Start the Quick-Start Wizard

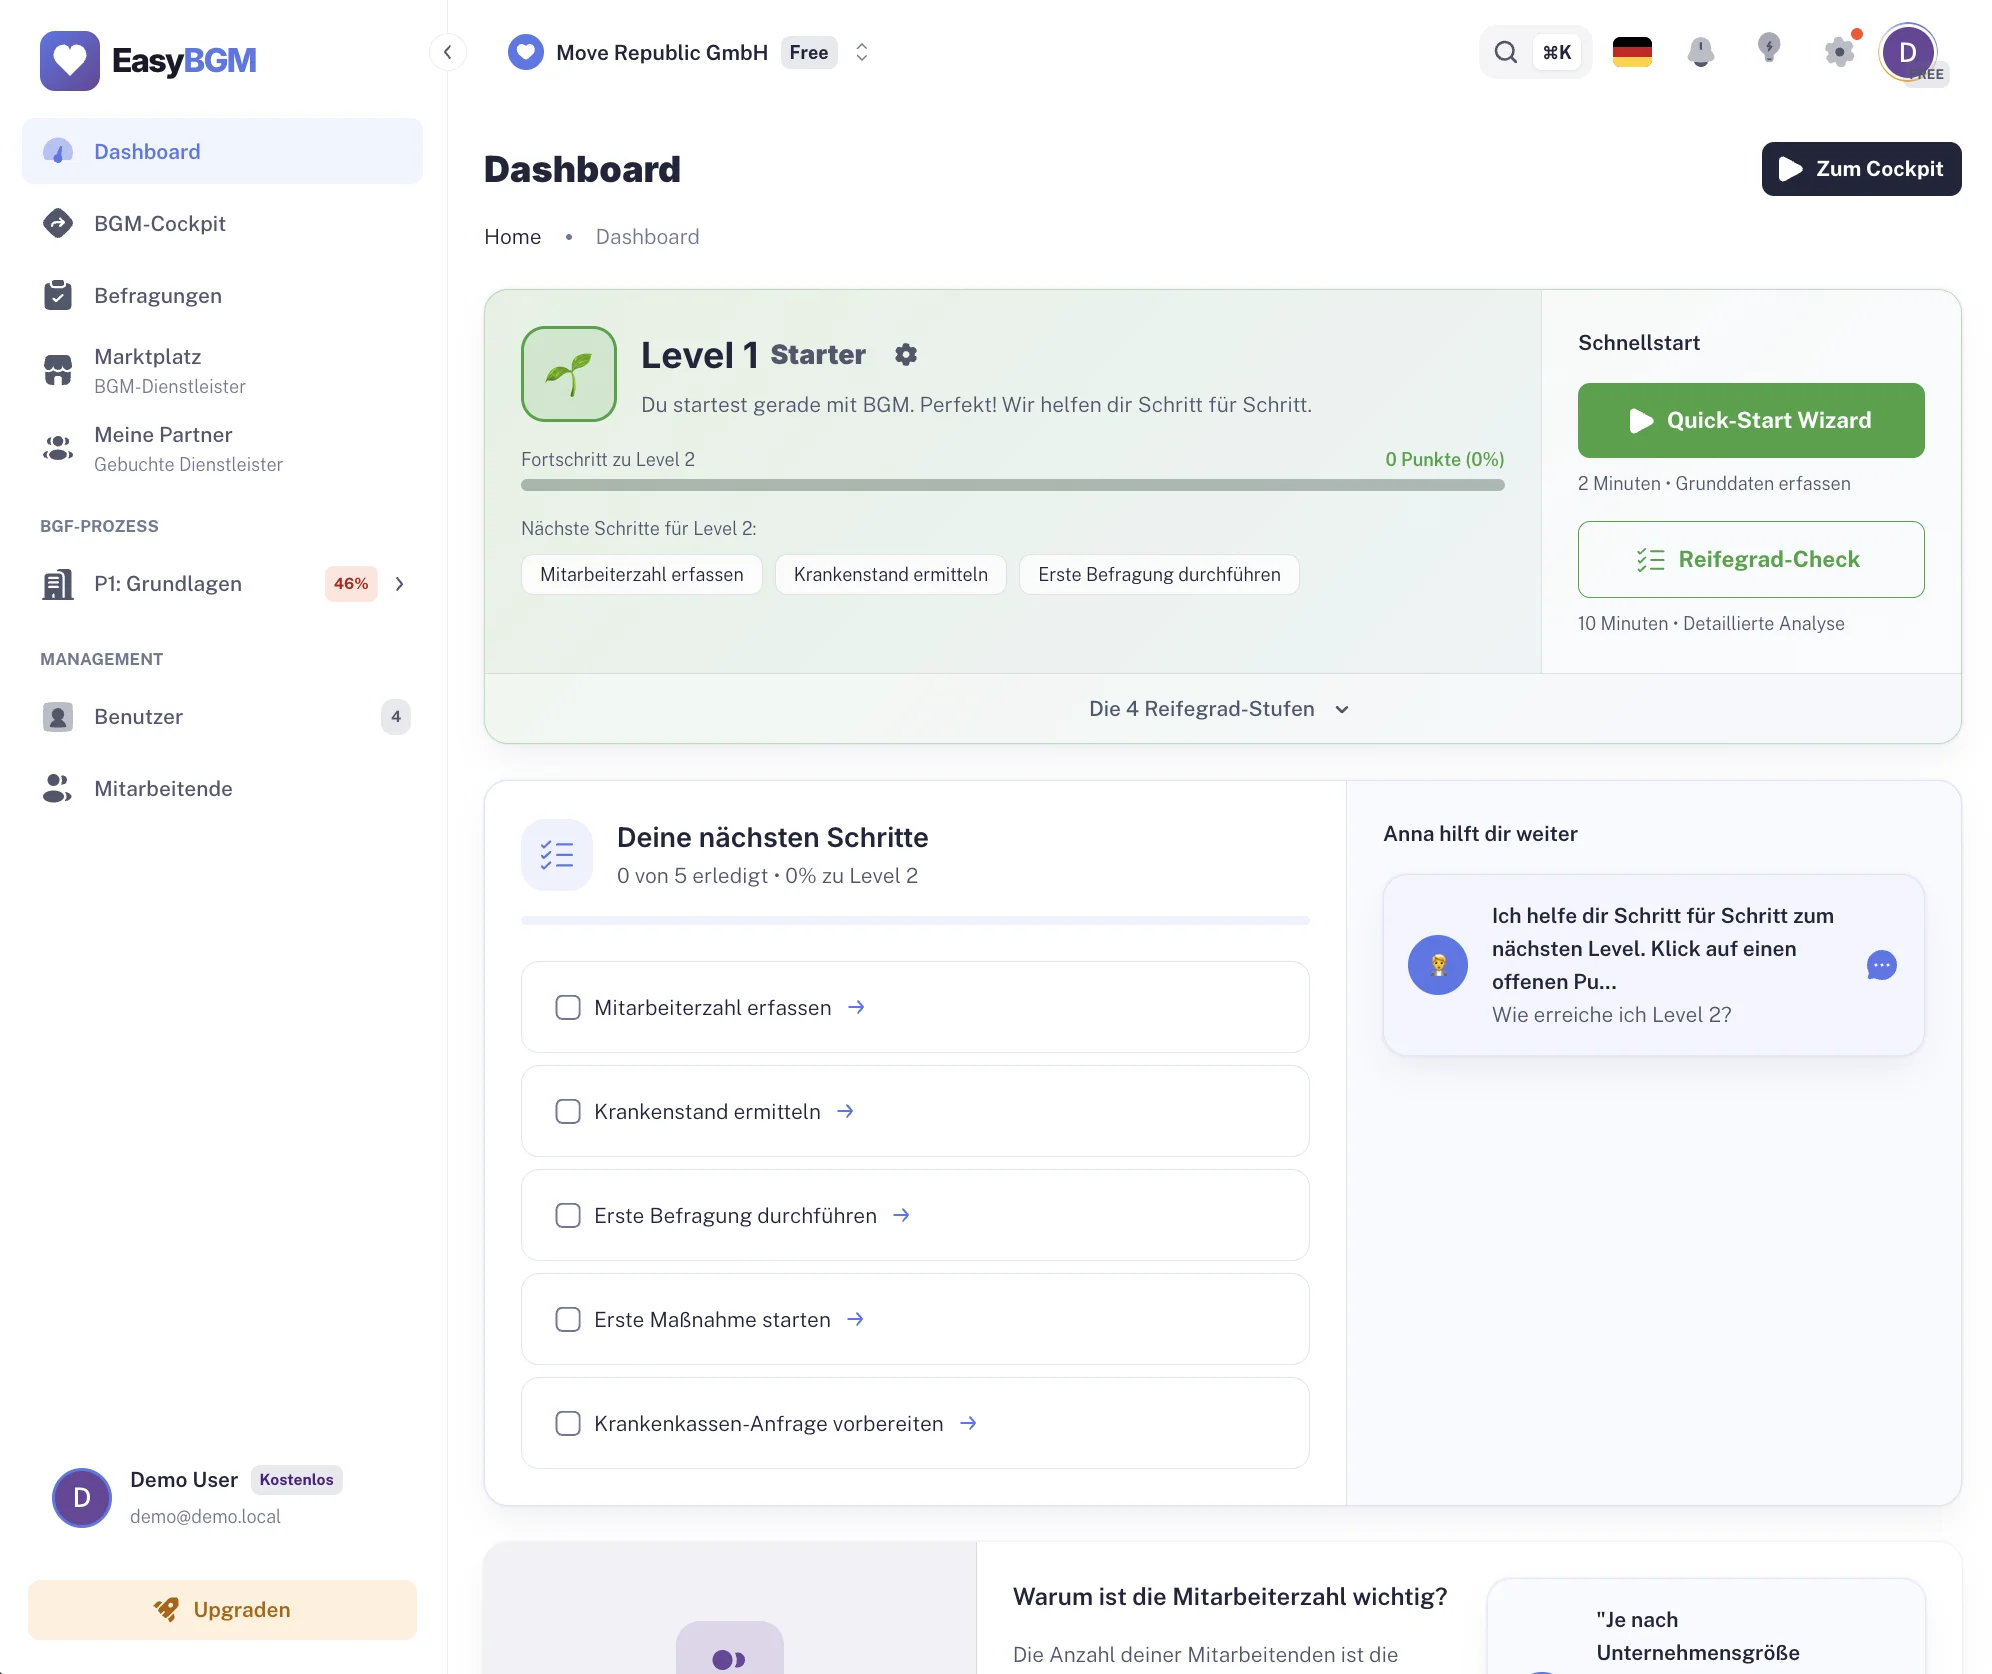[x=1750, y=421]
